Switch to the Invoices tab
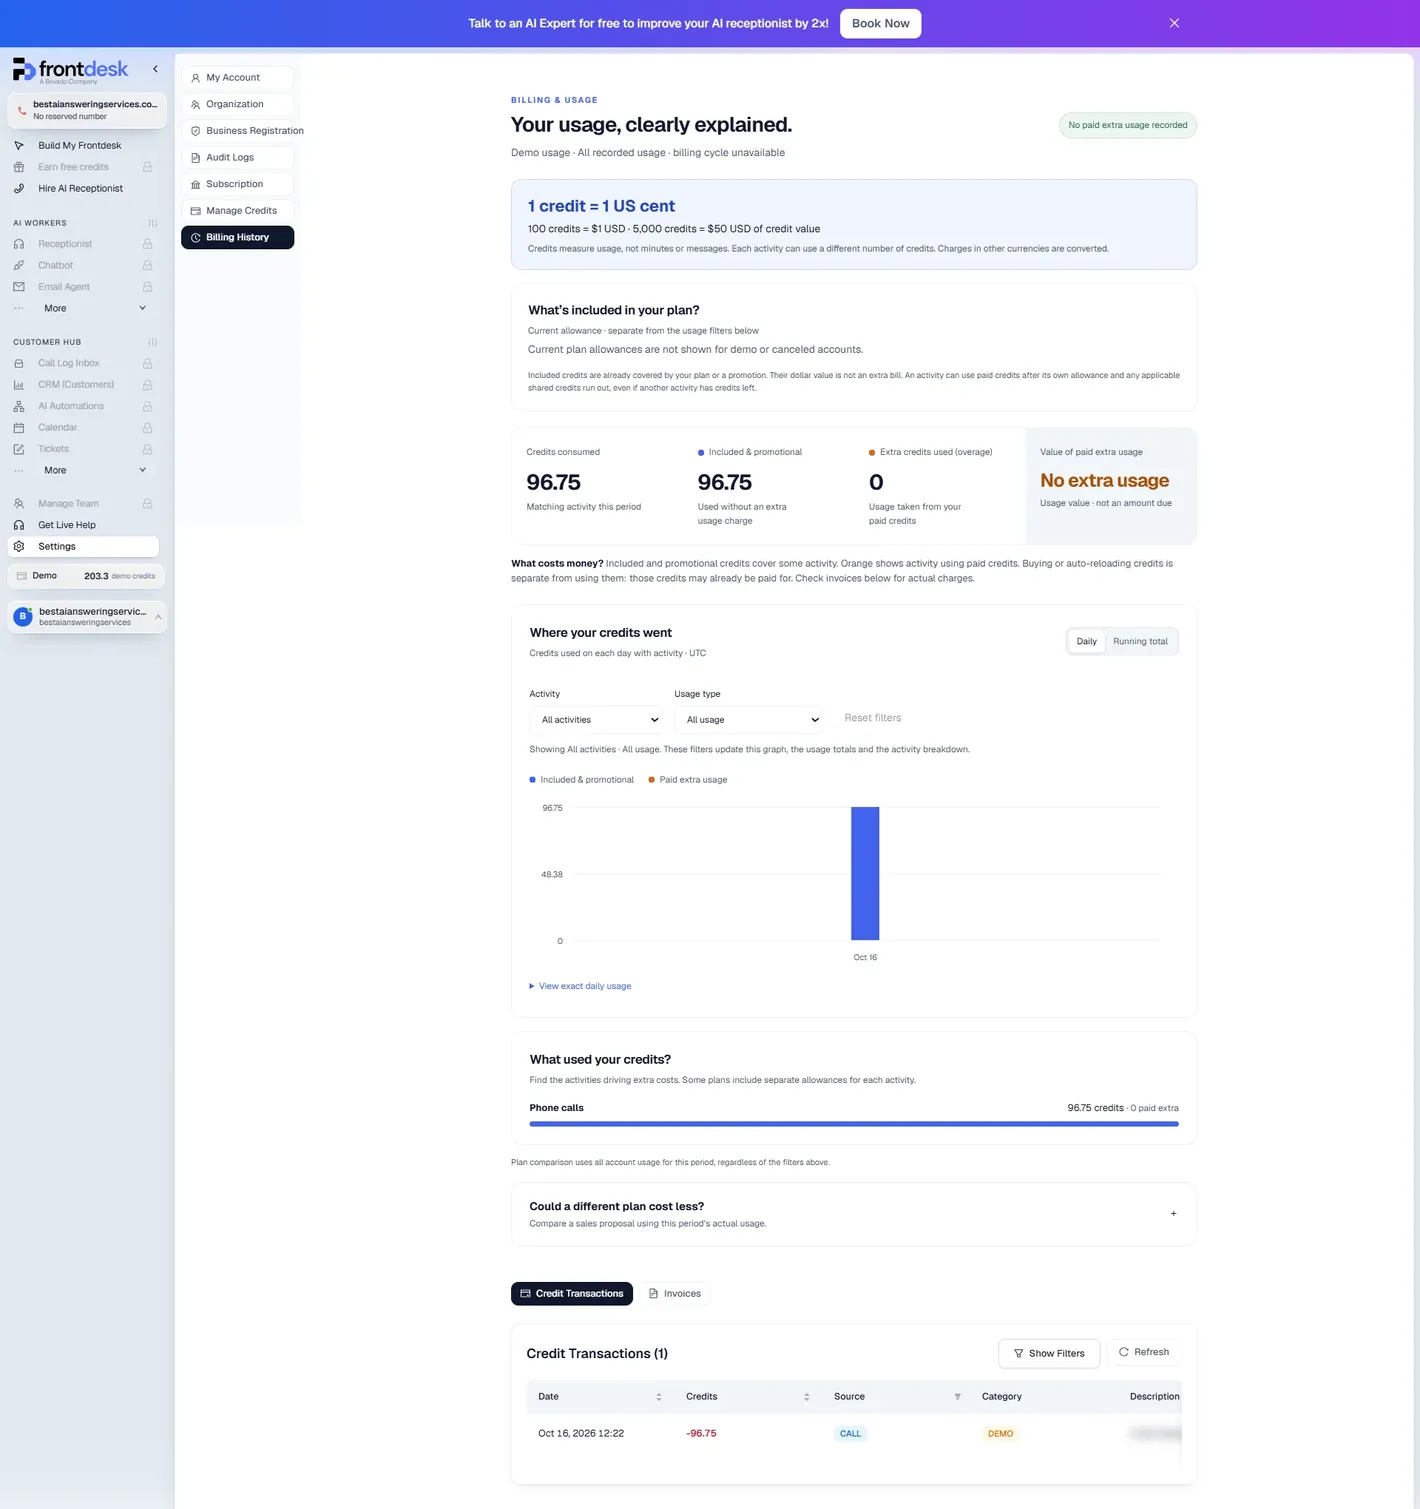 pos(674,1294)
